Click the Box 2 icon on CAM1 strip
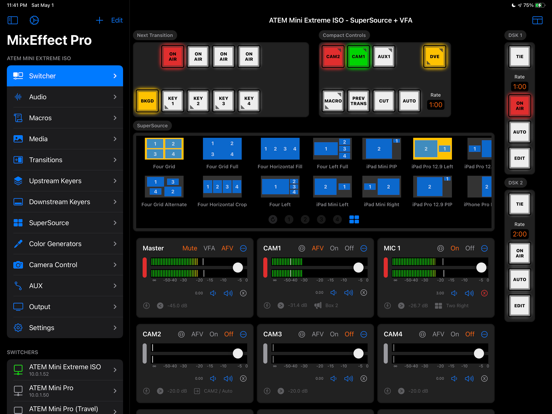Viewport: 552px width, 414px height. (x=318, y=305)
